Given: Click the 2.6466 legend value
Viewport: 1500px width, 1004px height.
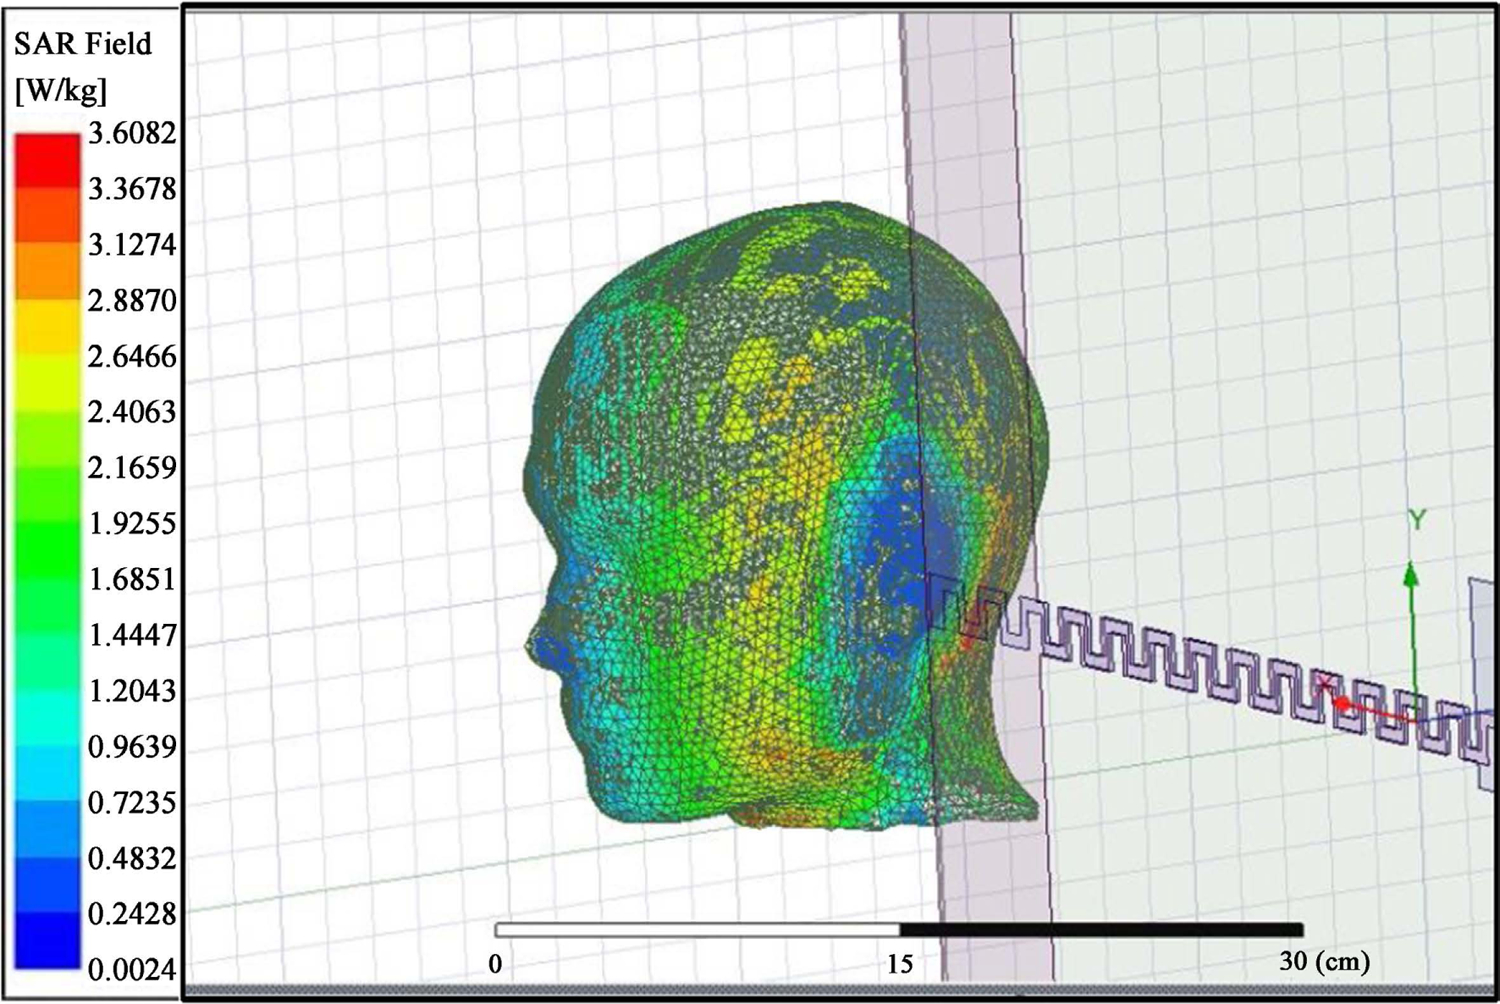Looking at the screenshot, I should point(132,357).
